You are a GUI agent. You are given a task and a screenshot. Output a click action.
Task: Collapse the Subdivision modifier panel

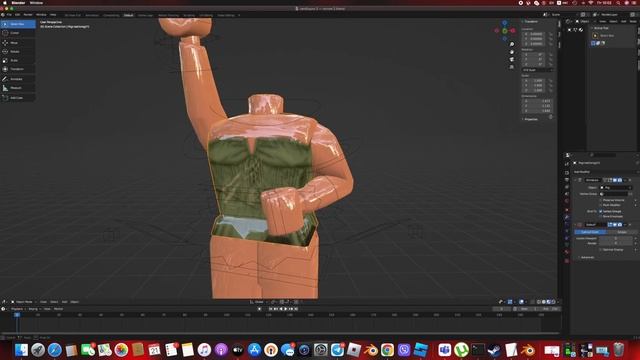576,224
